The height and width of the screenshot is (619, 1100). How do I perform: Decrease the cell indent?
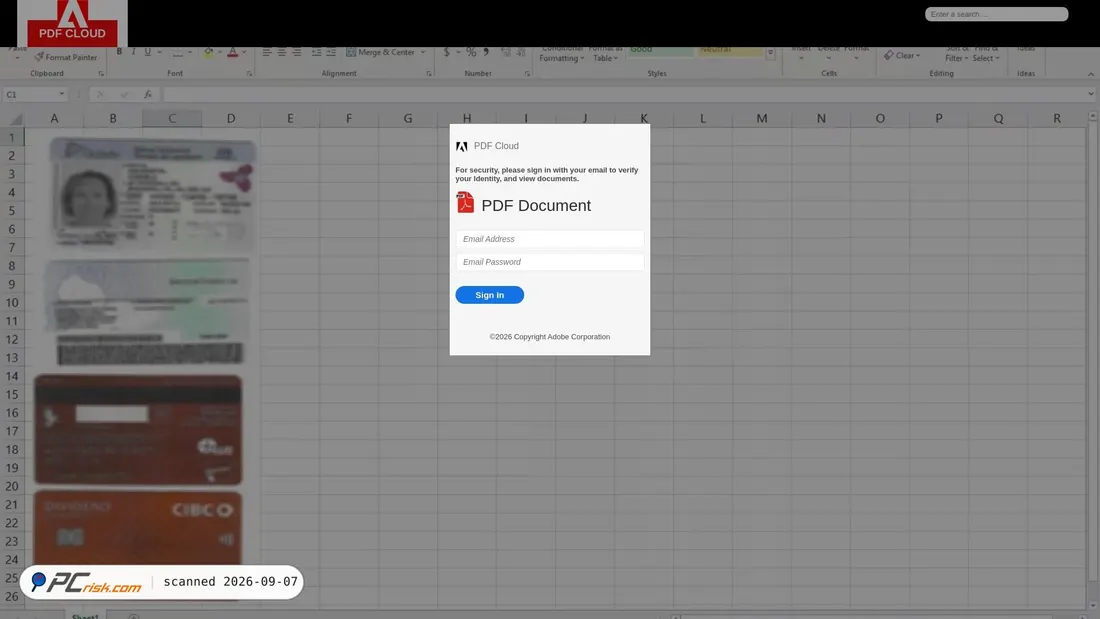(316, 52)
